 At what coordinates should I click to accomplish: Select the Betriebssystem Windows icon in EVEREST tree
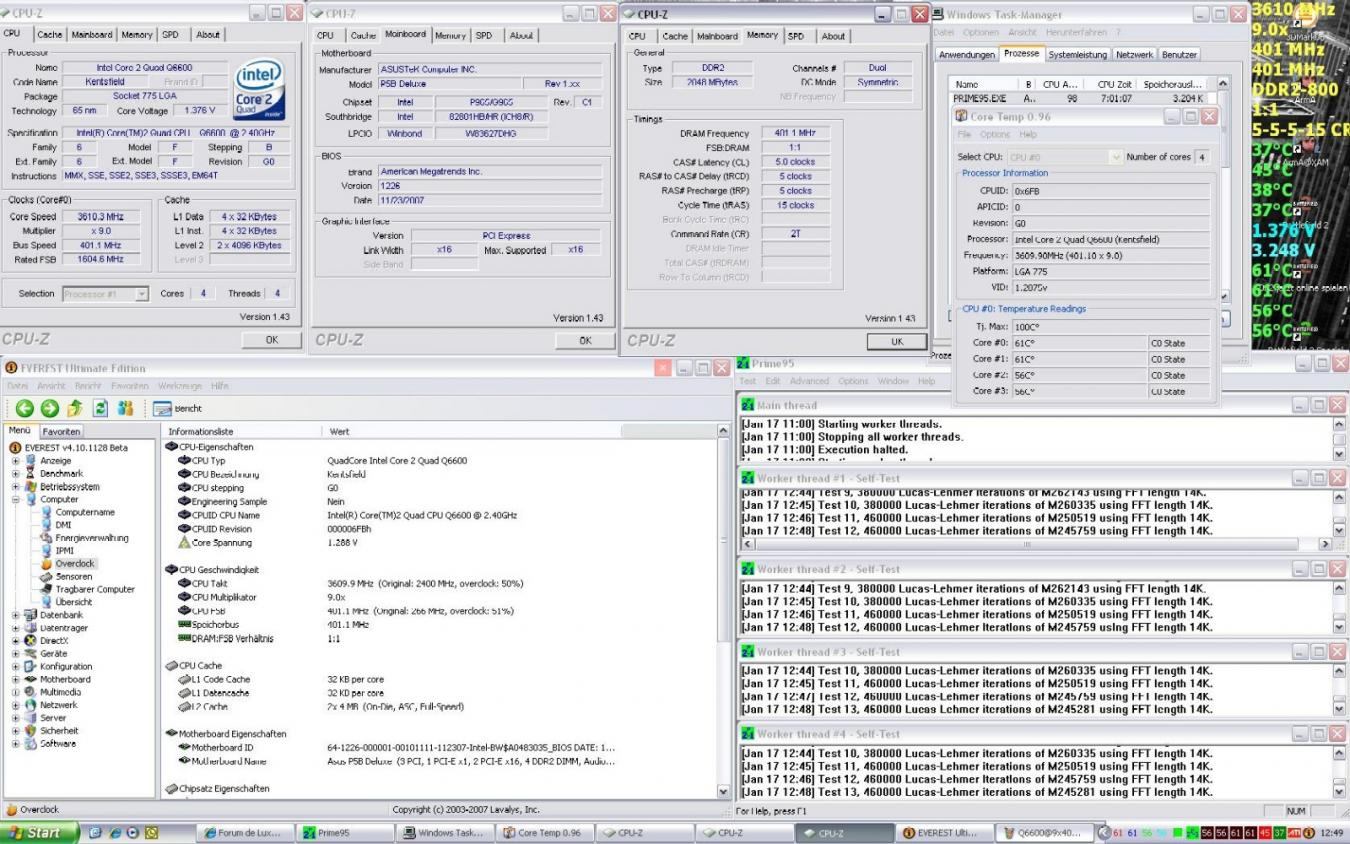[31, 487]
